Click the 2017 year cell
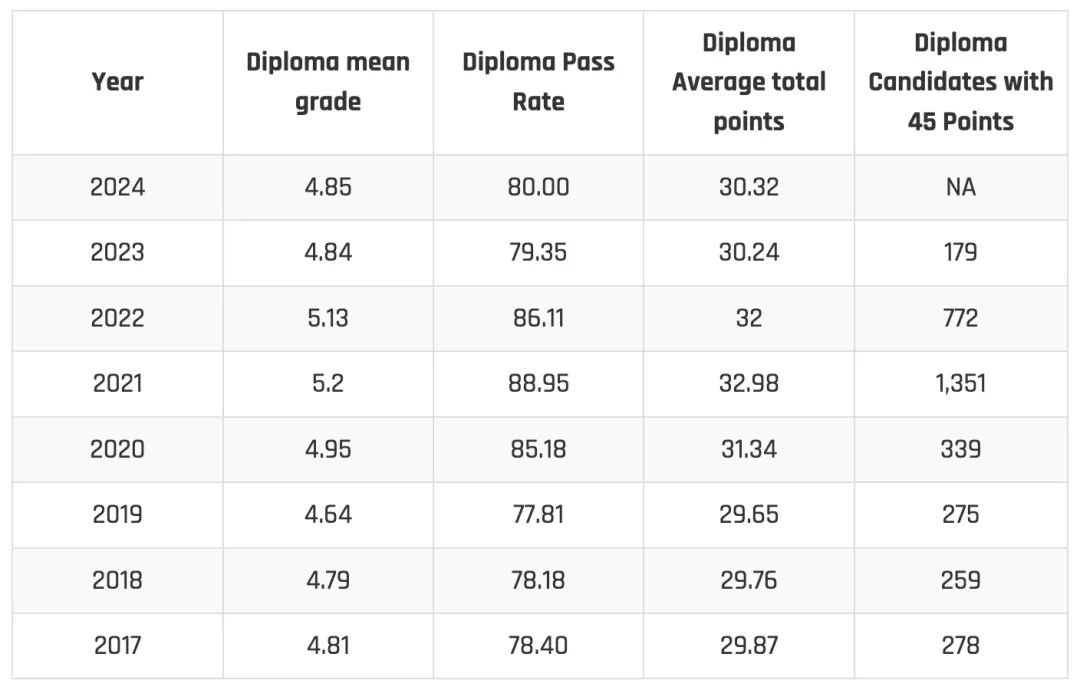Viewport: 1080px width, 690px height. (117, 646)
